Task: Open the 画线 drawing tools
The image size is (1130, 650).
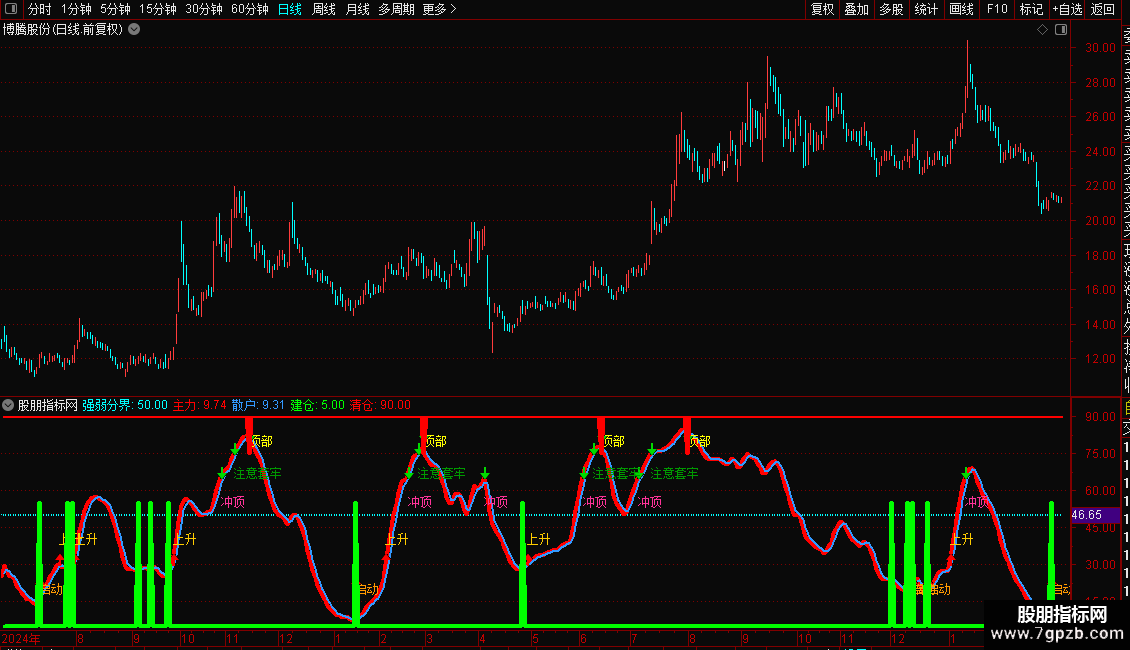Action: 961,9
